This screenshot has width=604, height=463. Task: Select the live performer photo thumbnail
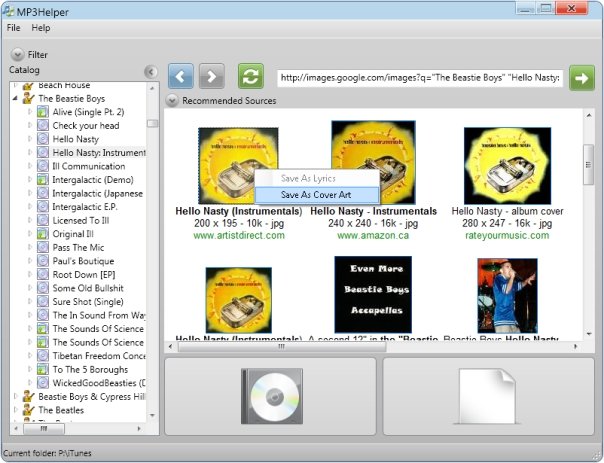[507, 295]
